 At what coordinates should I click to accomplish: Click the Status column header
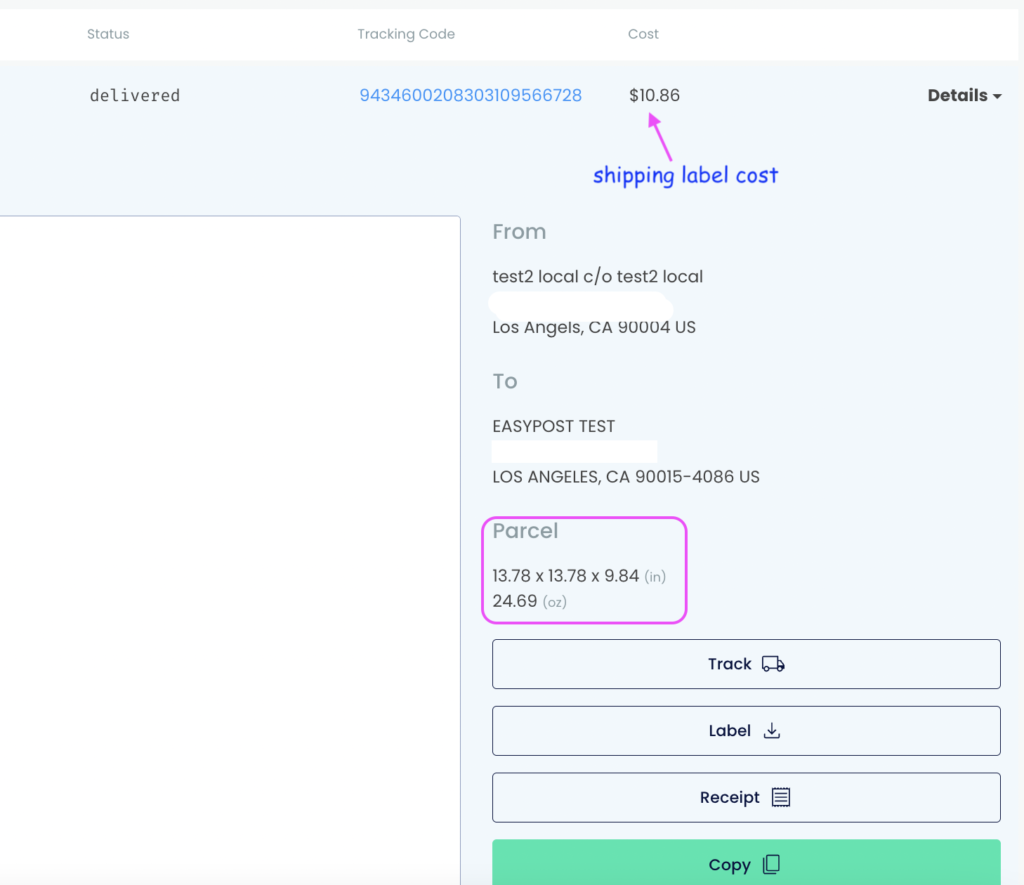click(108, 34)
